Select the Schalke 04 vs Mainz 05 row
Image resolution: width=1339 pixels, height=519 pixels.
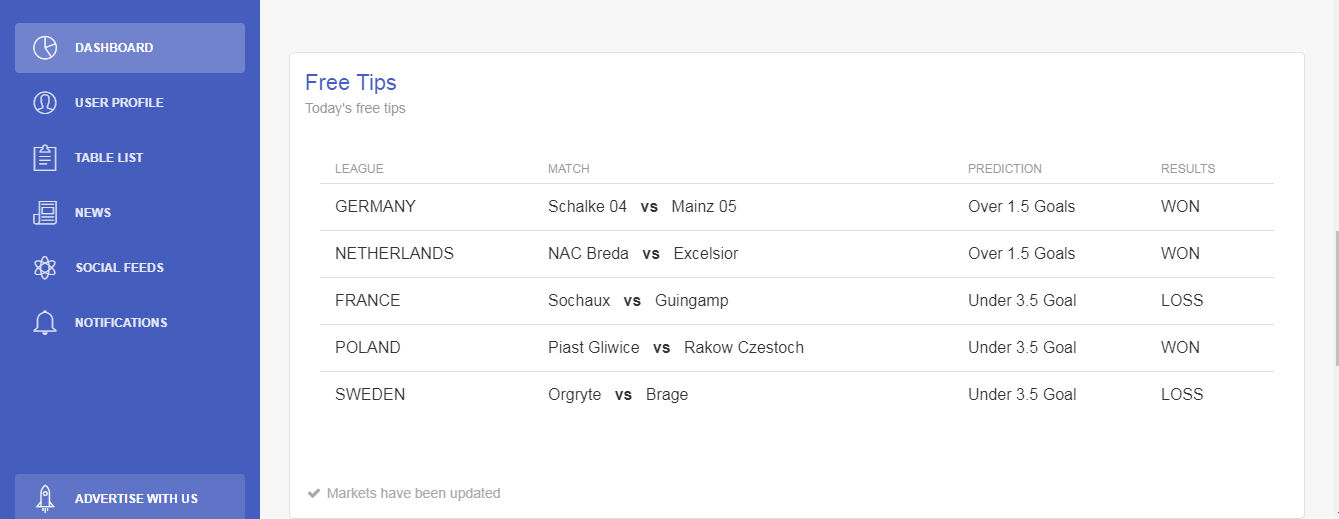tap(797, 207)
